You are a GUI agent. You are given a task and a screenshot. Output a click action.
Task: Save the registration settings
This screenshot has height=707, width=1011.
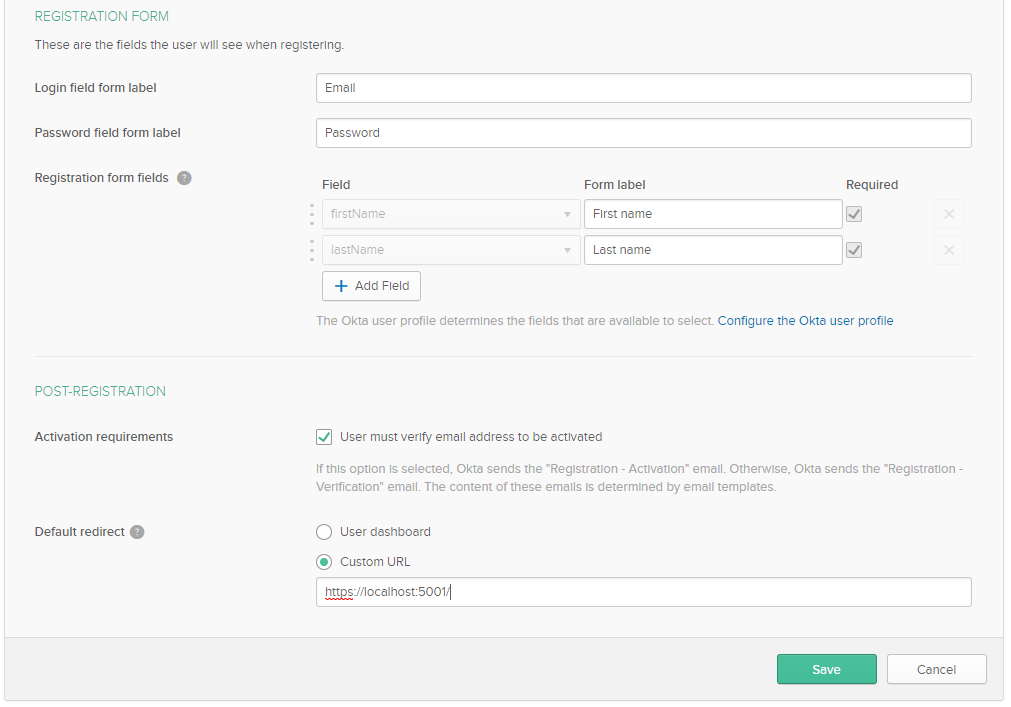click(826, 669)
